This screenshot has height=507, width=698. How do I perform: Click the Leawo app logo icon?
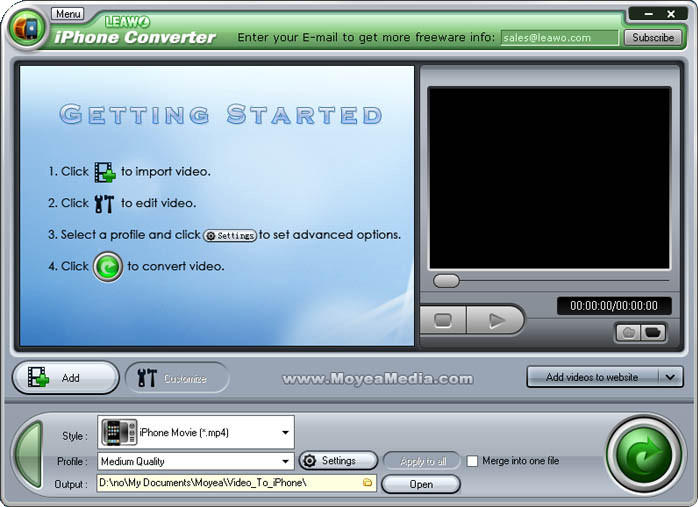[x=27, y=28]
